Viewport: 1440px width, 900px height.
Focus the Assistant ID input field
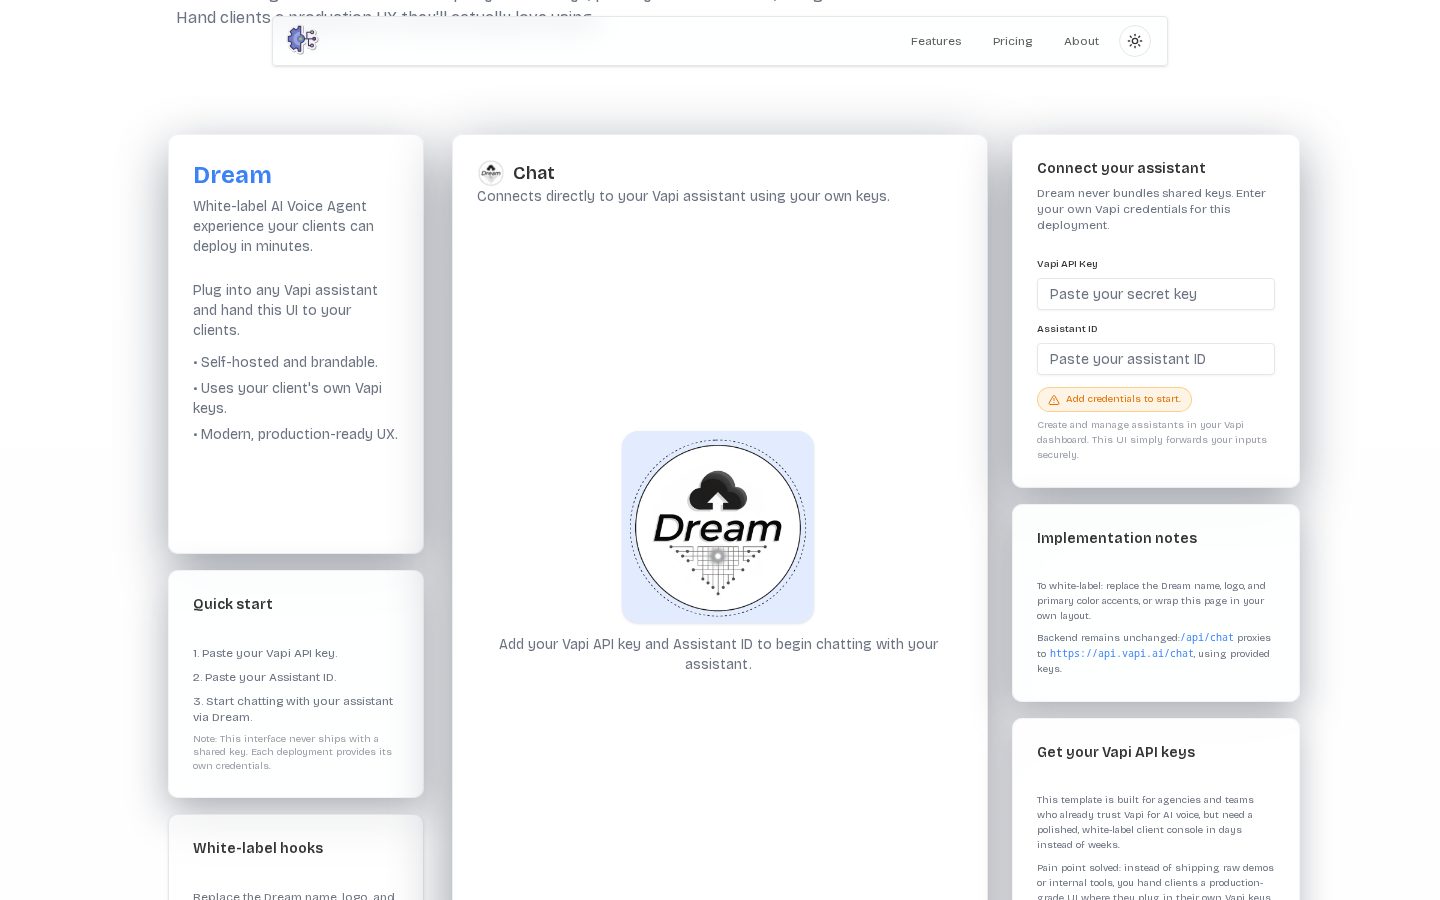pos(1156,359)
